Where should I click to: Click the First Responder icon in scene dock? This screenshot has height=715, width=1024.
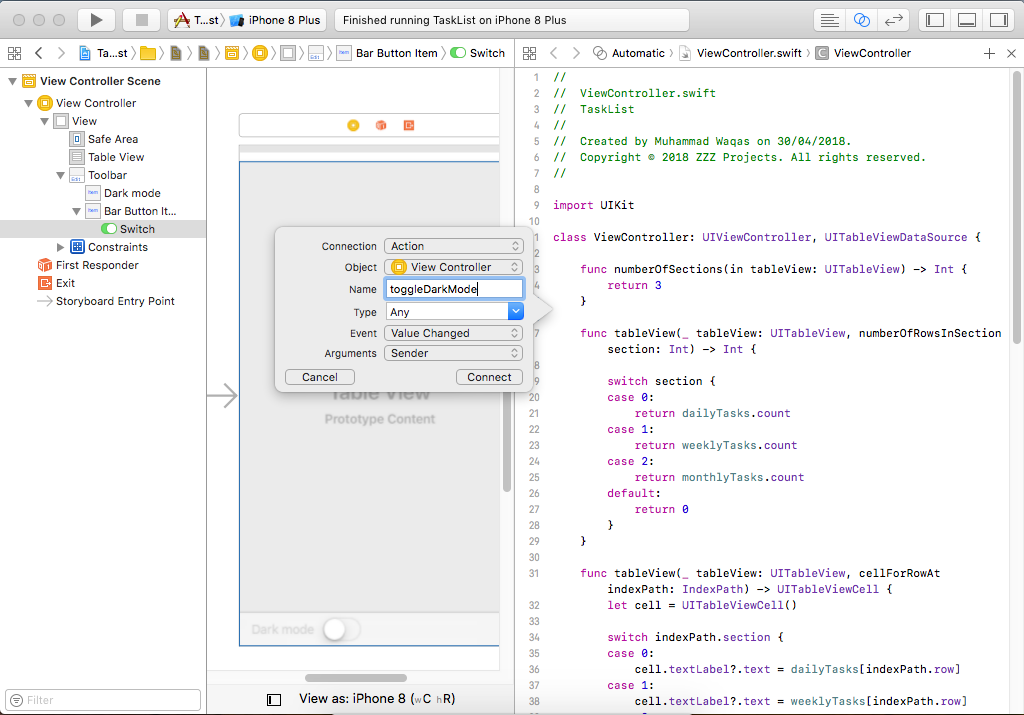point(381,125)
